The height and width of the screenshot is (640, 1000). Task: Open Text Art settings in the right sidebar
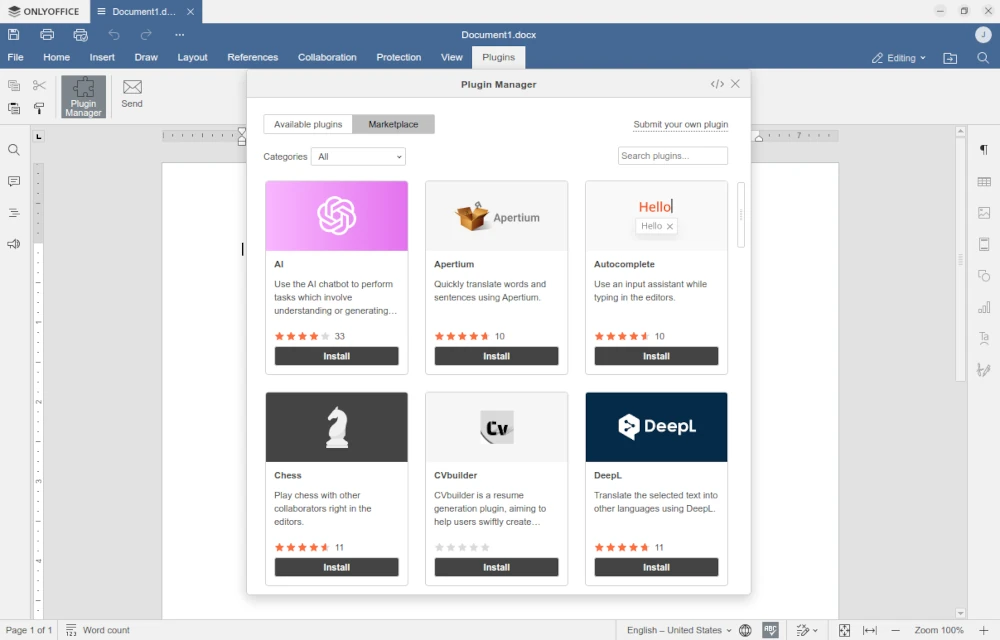[x=984, y=338]
